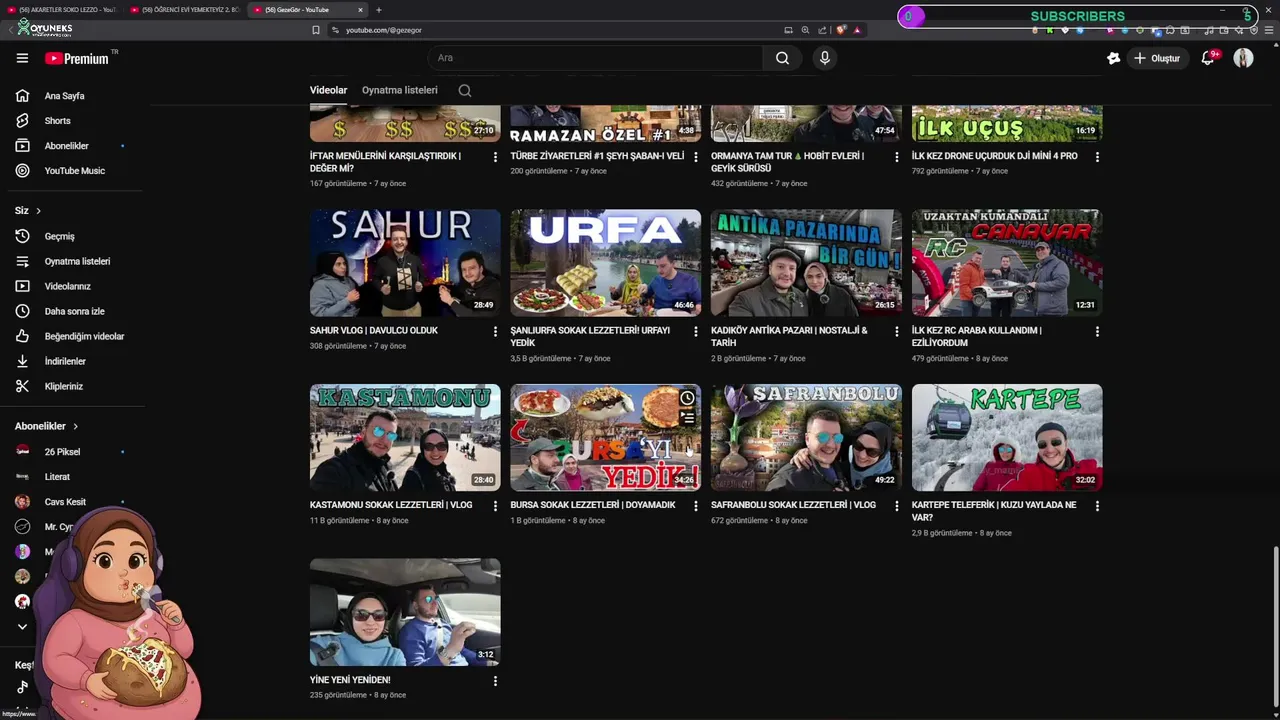1280x720 pixels.
Task: Open options menu for İLK KEZ DRONE video
Action: [x=1097, y=157]
